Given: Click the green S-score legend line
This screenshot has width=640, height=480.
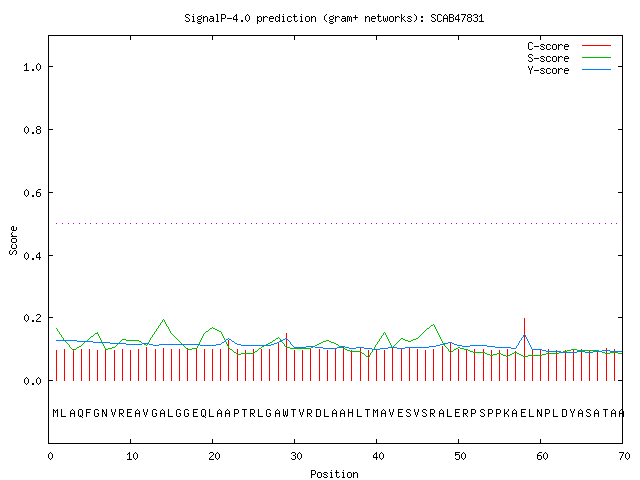Looking at the screenshot, I should (596, 58).
